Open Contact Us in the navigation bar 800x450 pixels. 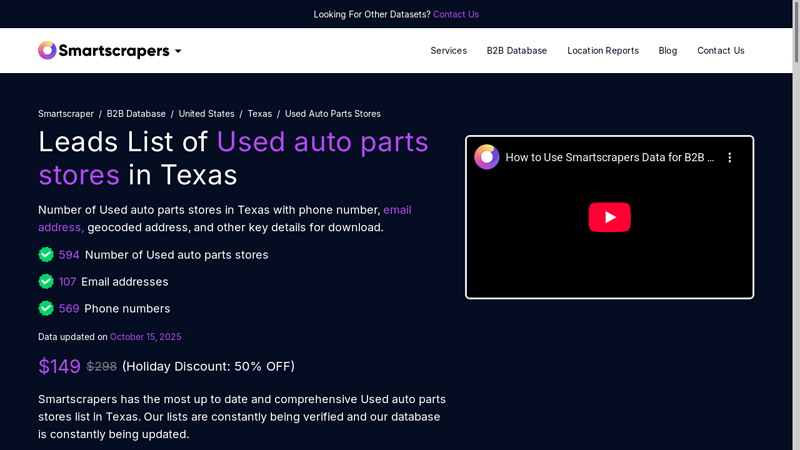pyautogui.click(x=720, y=51)
